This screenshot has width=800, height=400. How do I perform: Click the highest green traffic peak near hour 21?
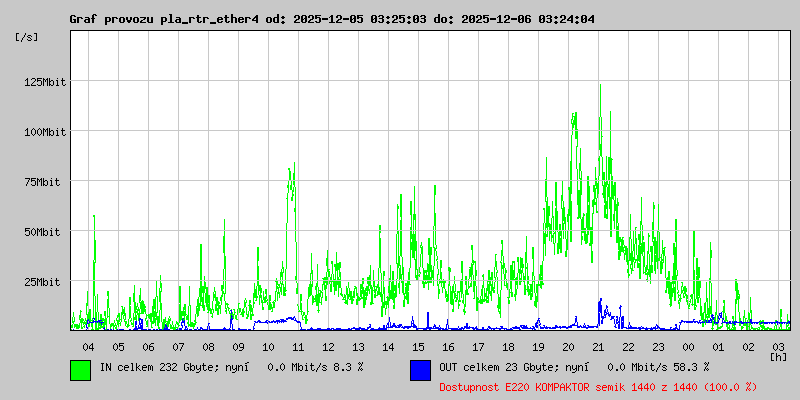[x=600, y=87]
